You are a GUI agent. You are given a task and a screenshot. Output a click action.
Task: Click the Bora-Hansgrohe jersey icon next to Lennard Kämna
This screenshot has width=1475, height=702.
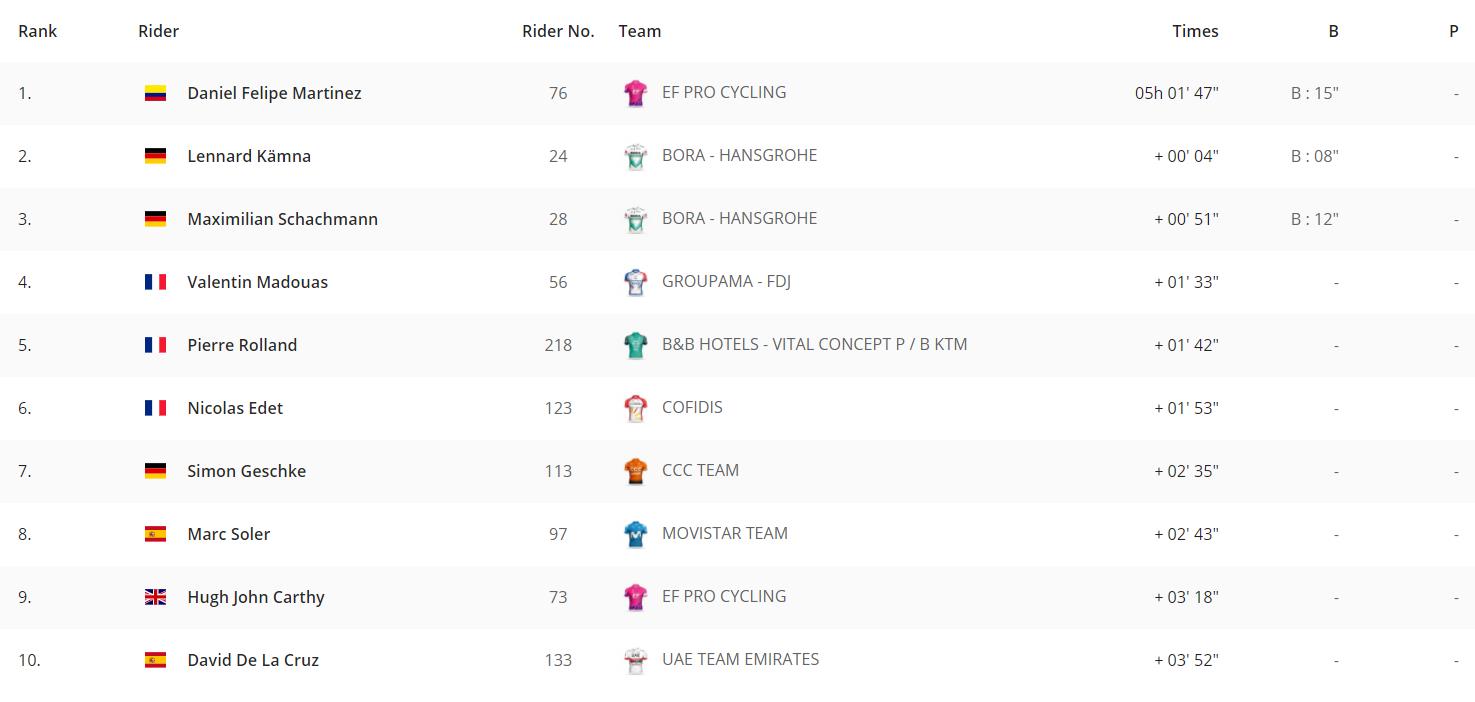(635, 156)
